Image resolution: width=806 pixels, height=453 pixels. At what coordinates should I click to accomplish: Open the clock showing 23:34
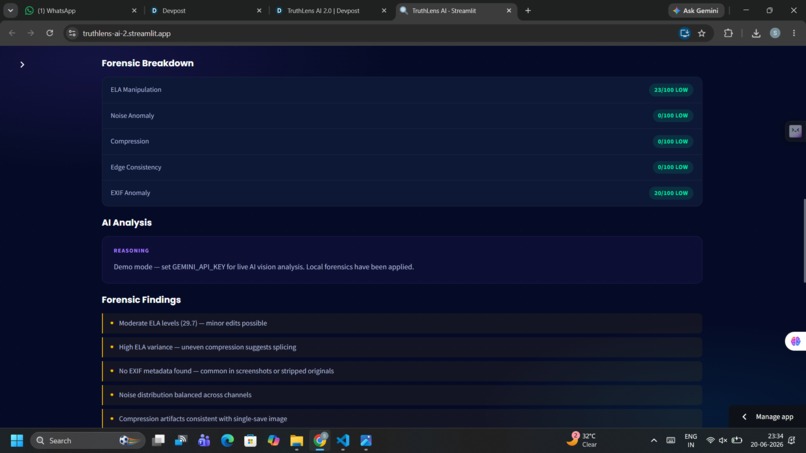pos(766,441)
